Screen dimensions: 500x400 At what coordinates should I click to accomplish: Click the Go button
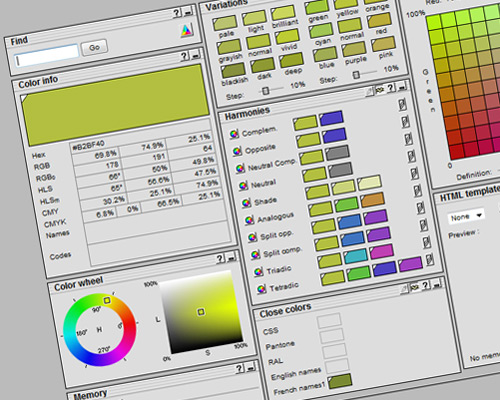(x=94, y=48)
